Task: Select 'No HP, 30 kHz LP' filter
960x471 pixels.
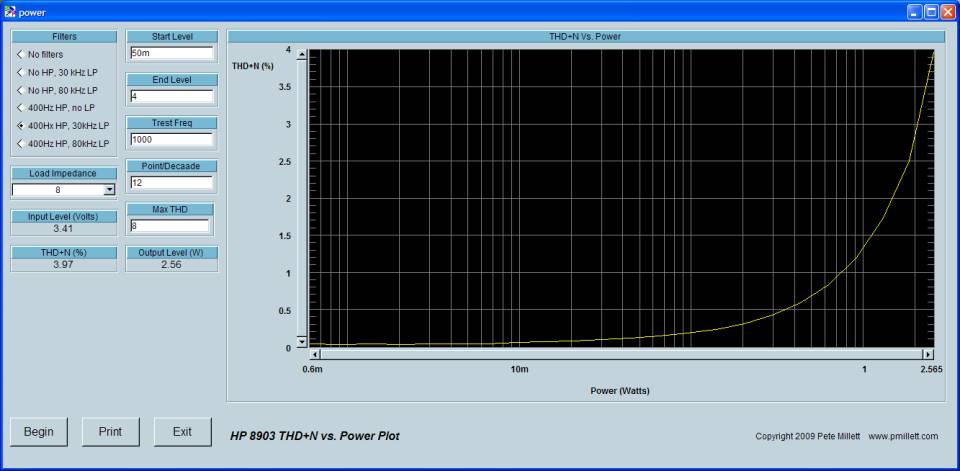Action: tap(20, 72)
